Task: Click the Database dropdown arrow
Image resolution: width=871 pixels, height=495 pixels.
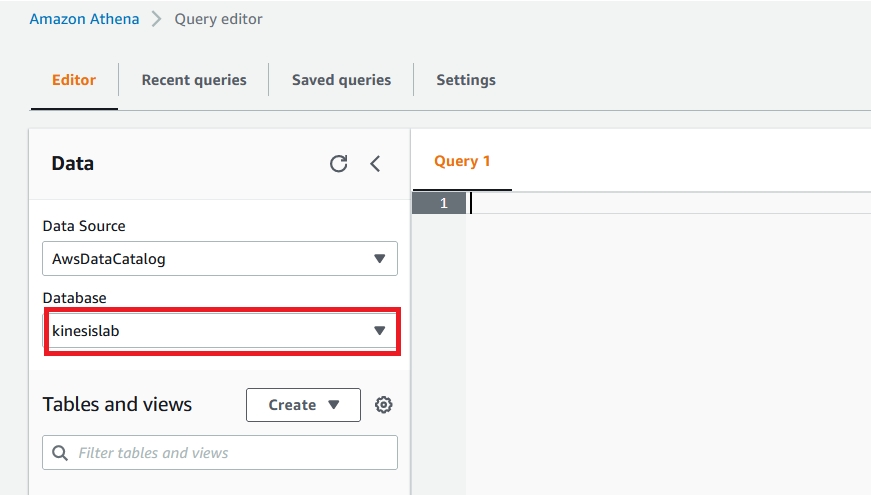Action: [x=379, y=331]
